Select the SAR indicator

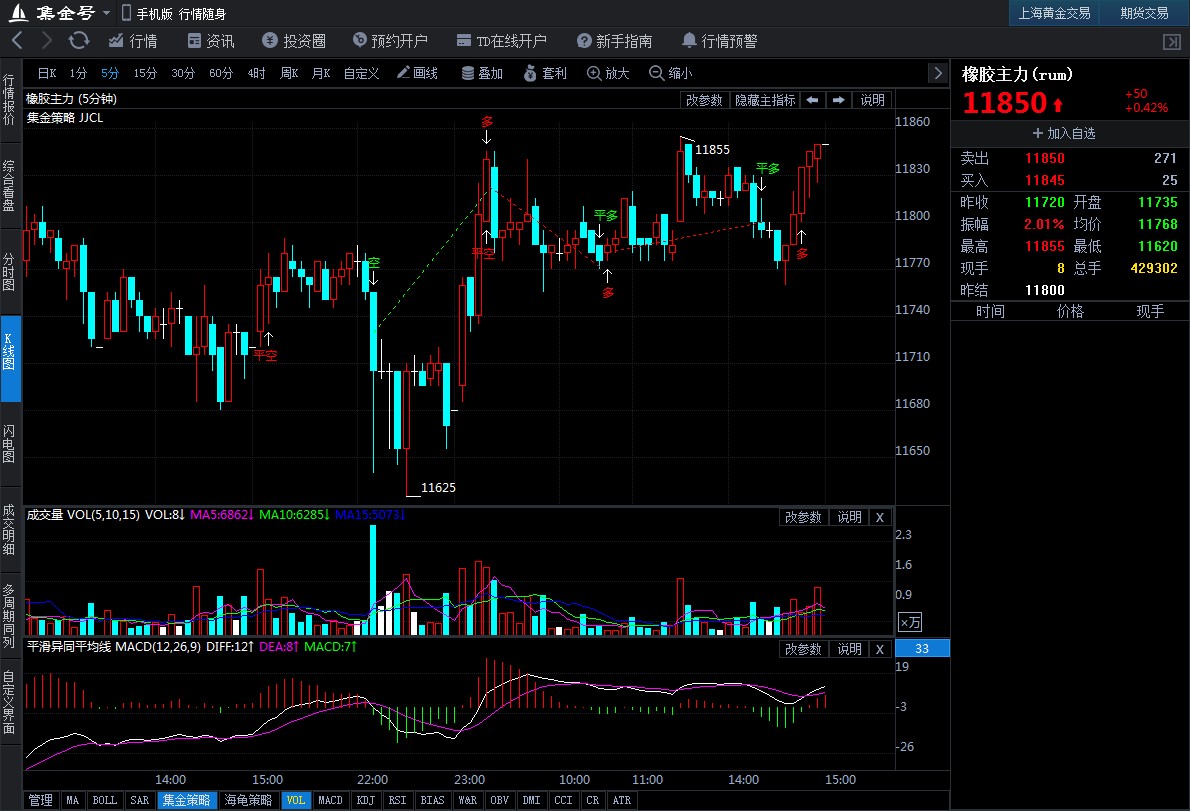click(140, 800)
